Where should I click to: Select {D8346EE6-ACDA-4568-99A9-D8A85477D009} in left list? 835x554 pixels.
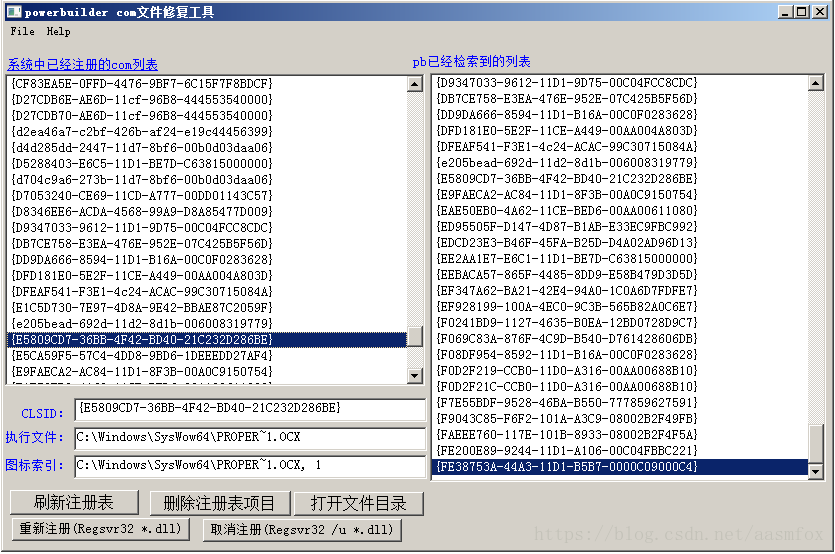[207, 211]
